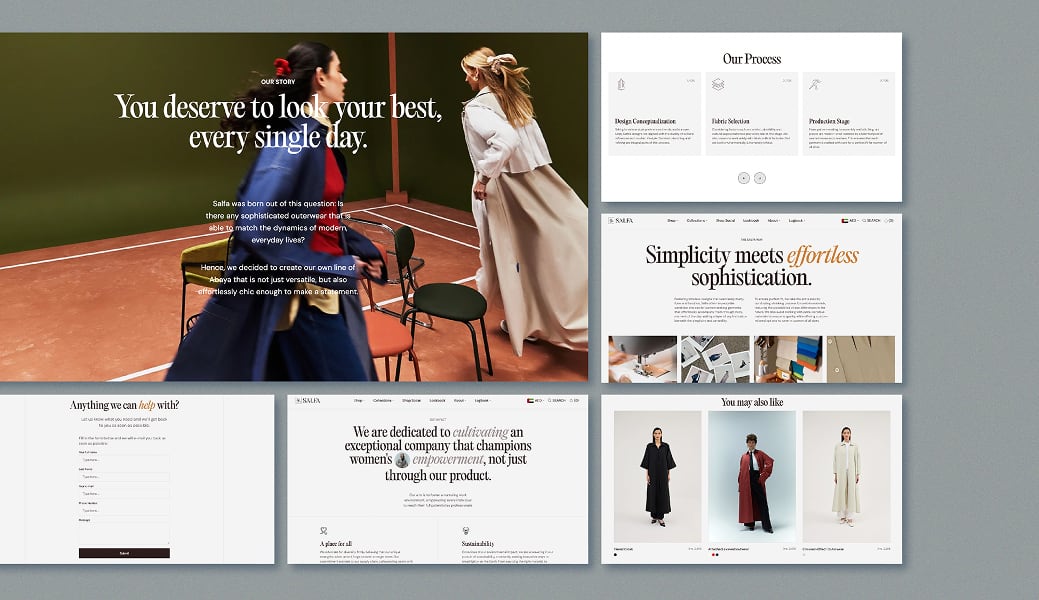1039x600 pixels.
Task: Click the Message text area
Action: tap(124, 534)
